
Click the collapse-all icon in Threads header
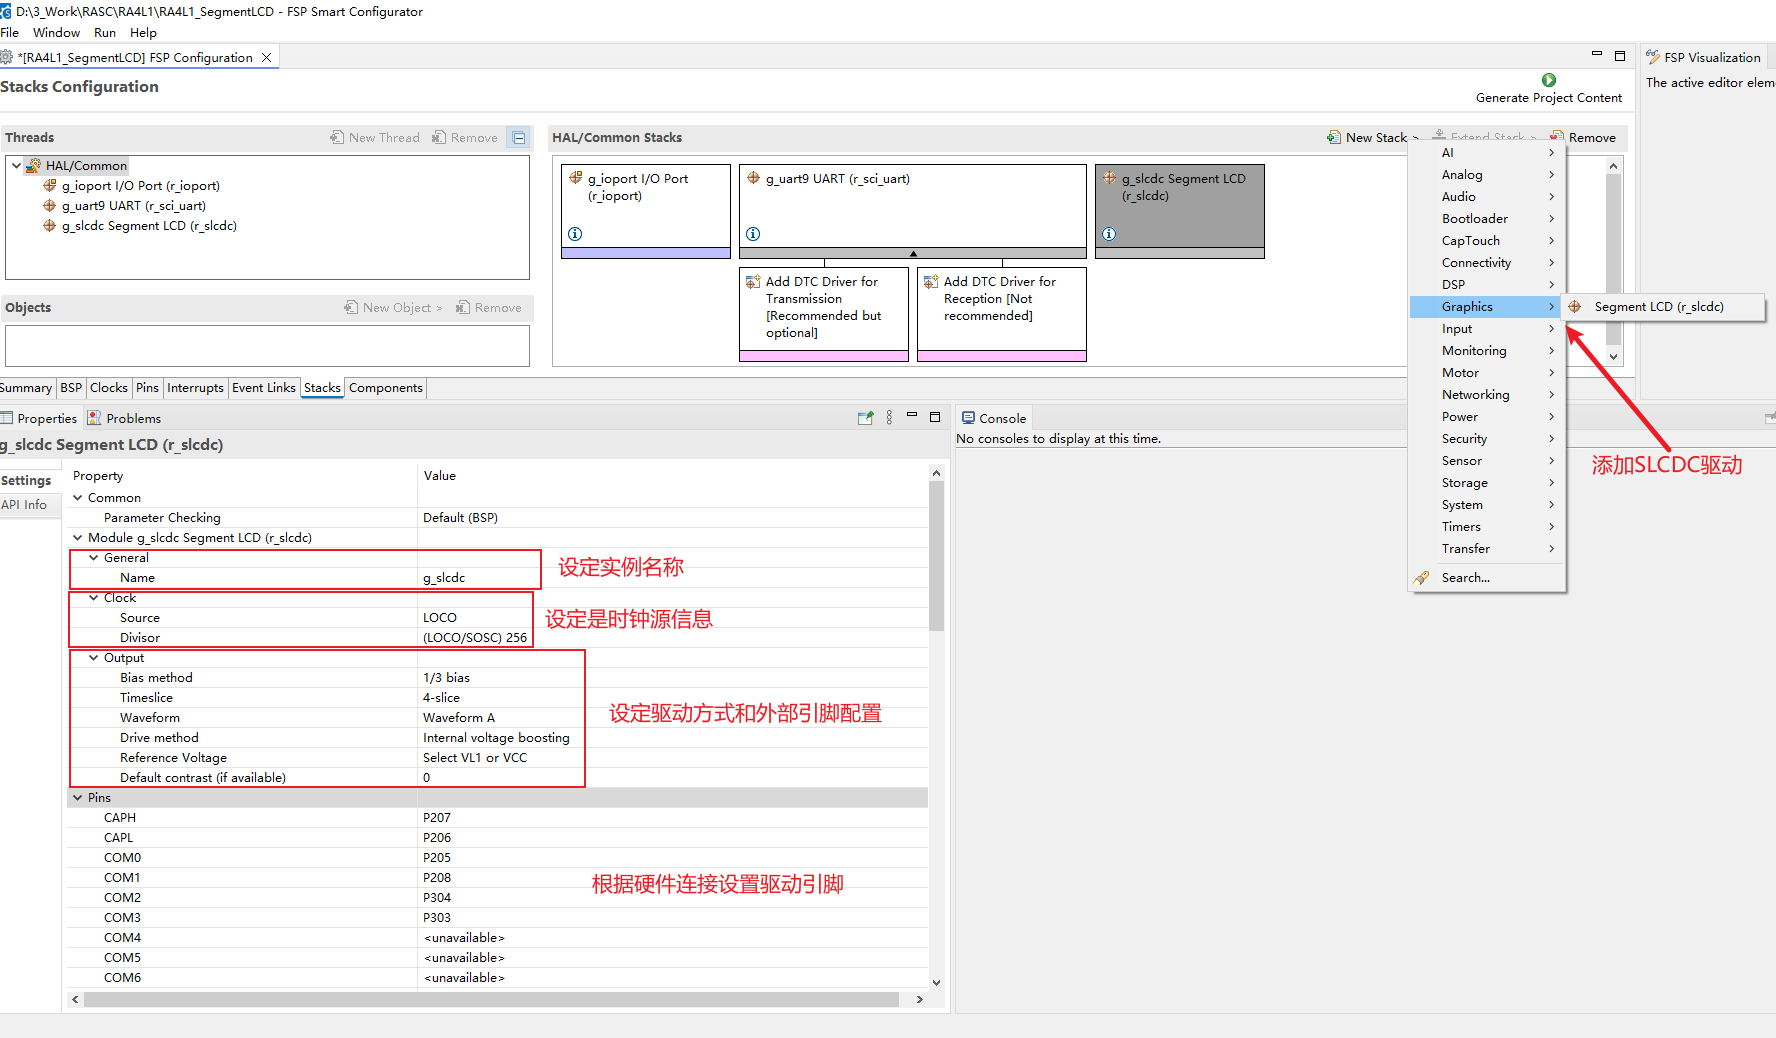(x=519, y=138)
